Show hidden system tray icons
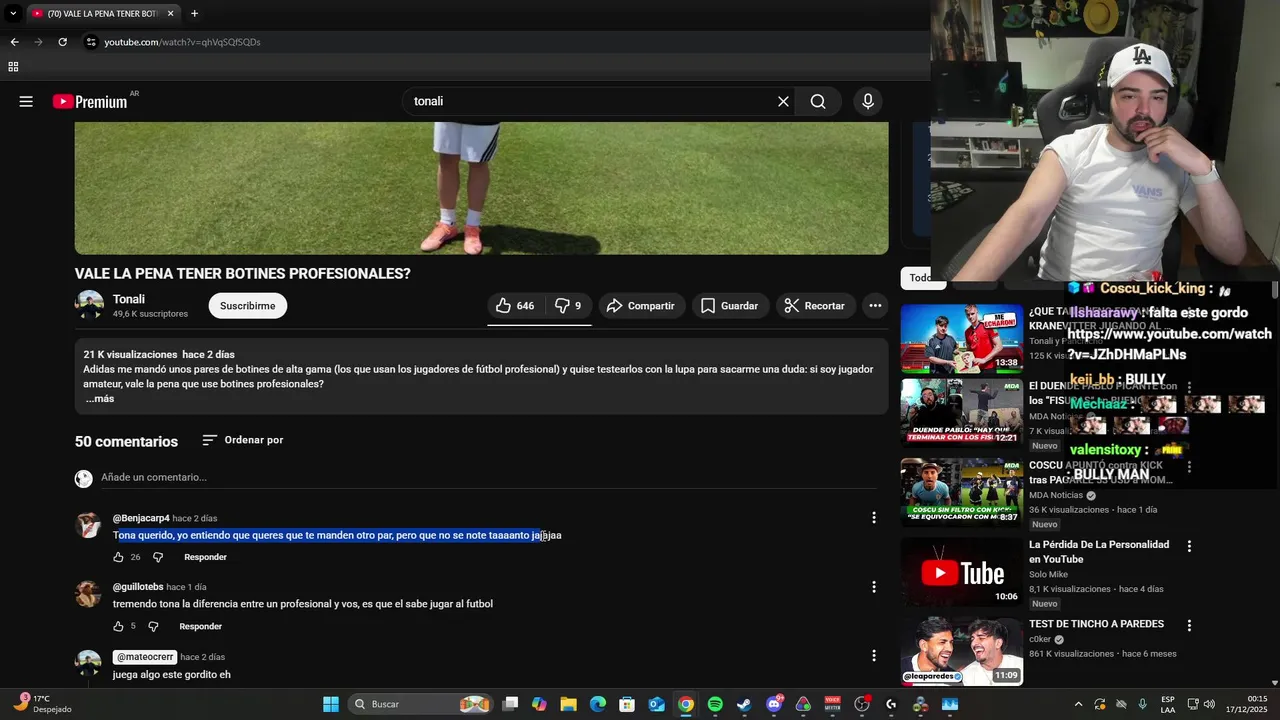1280x720 pixels. pyautogui.click(x=1078, y=704)
